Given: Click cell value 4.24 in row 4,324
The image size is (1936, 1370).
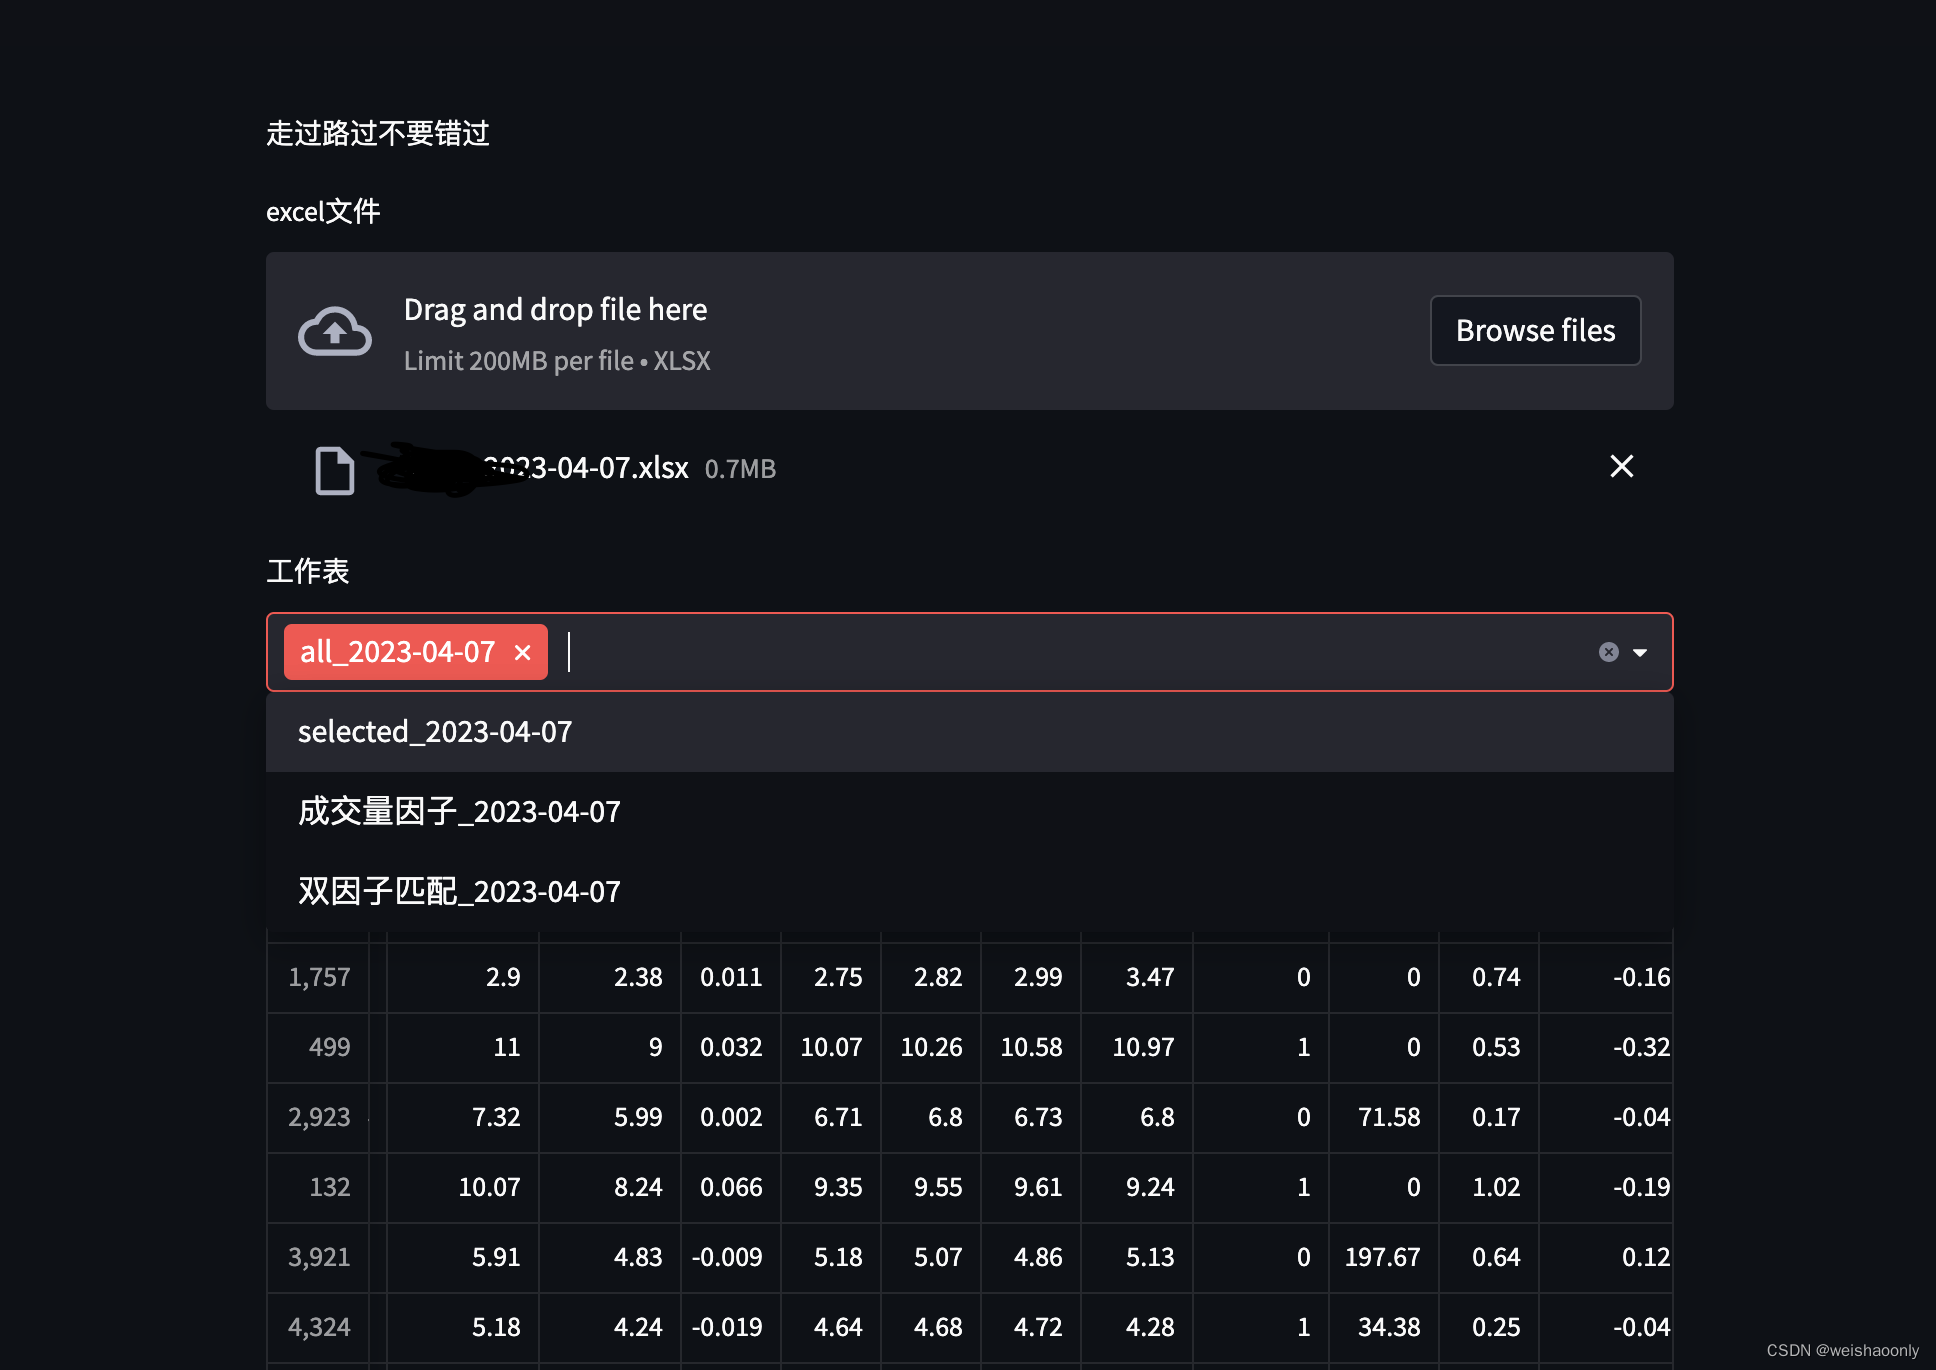Looking at the screenshot, I should coord(610,1327).
